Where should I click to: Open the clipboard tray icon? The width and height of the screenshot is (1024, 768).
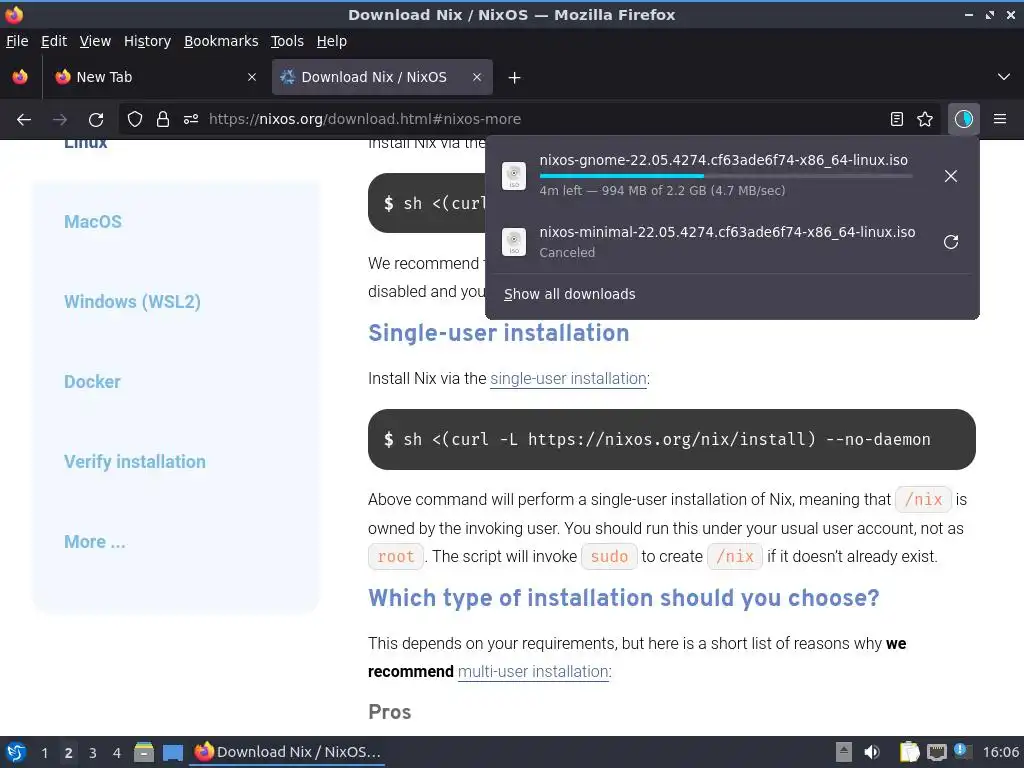[909, 752]
